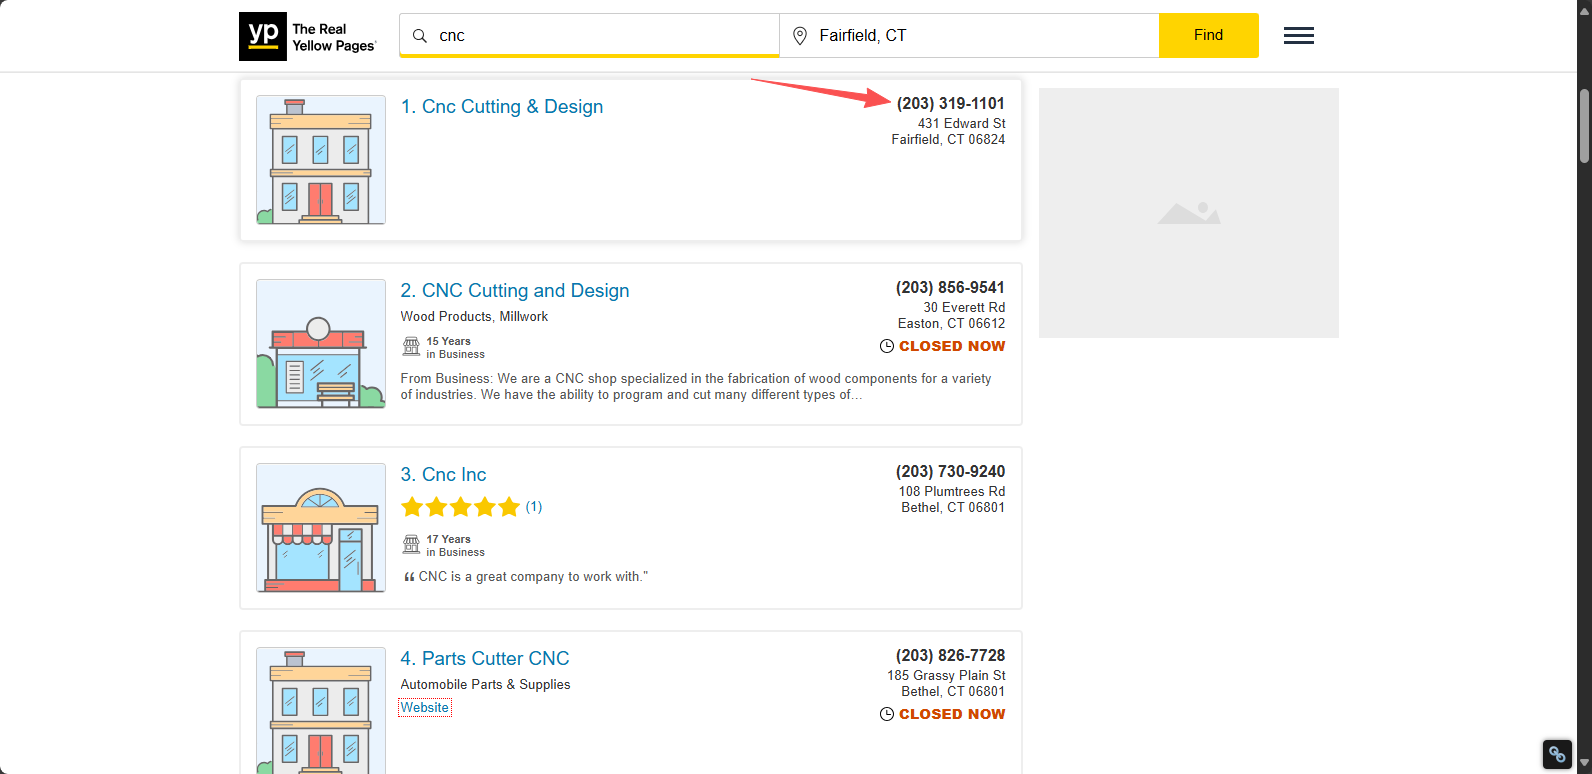Click phone number (203) 856-9541
This screenshot has width=1592, height=774.
click(x=951, y=287)
